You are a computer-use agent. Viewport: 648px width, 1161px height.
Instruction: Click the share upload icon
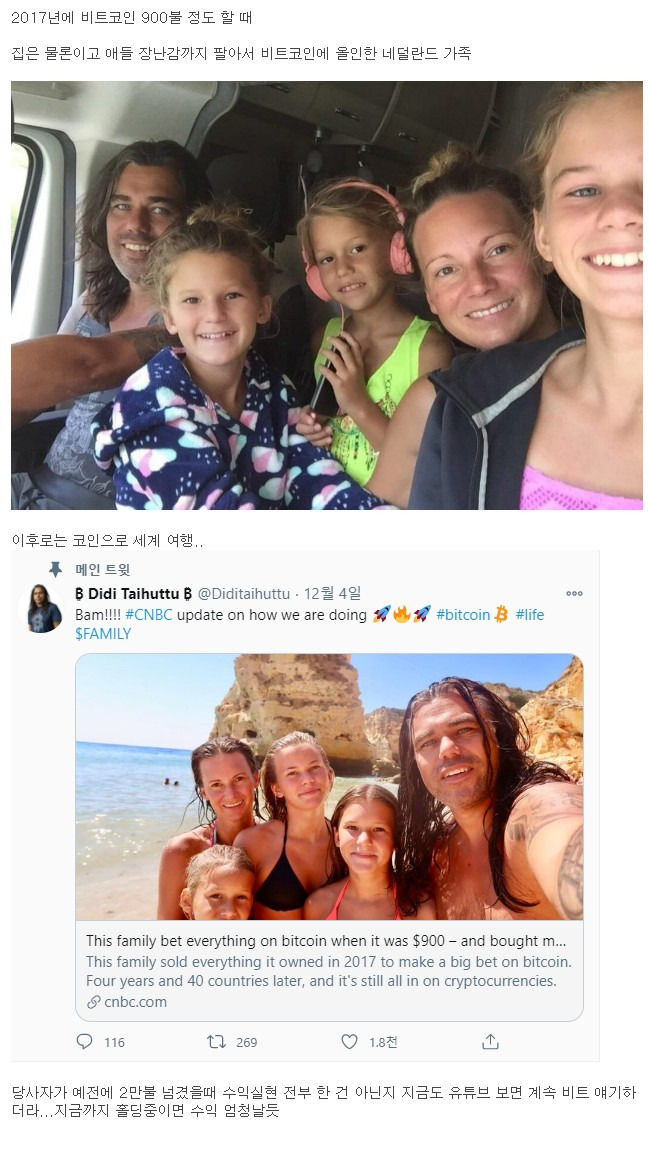pyautogui.click(x=490, y=1042)
